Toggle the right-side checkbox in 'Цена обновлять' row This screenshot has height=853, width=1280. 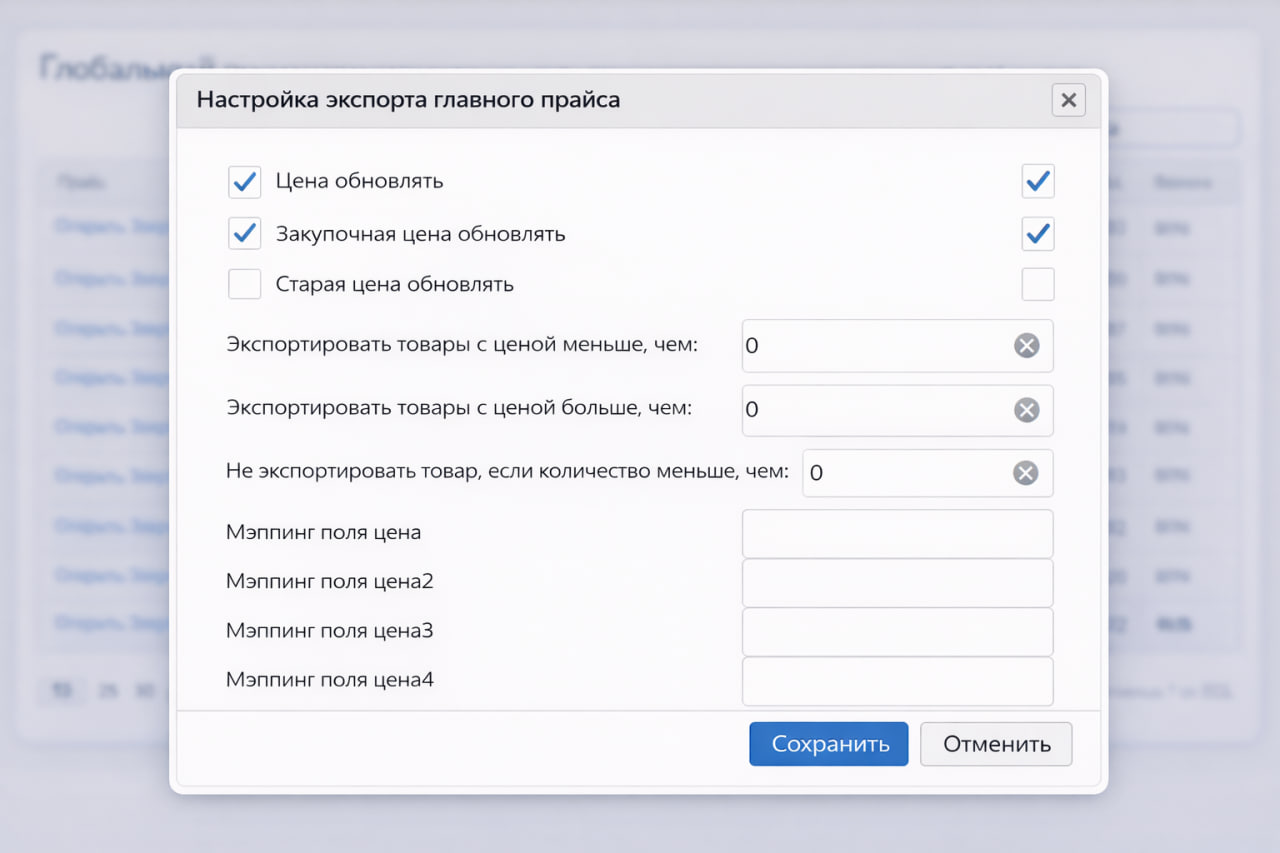pos(1038,182)
